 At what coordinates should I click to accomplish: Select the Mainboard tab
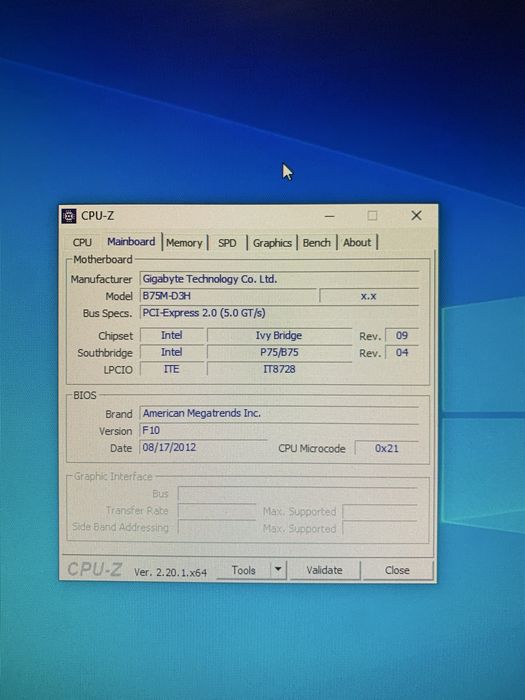coord(131,242)
